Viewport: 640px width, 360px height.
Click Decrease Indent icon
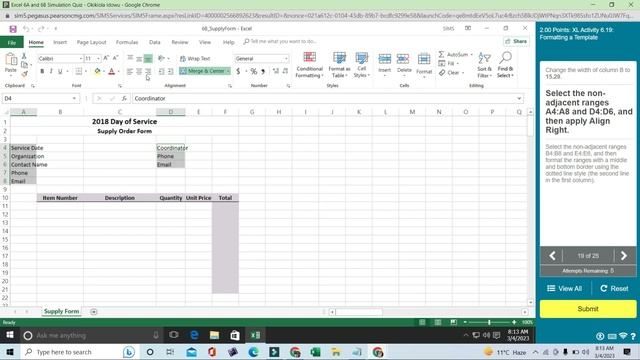[x=162, y=71]
